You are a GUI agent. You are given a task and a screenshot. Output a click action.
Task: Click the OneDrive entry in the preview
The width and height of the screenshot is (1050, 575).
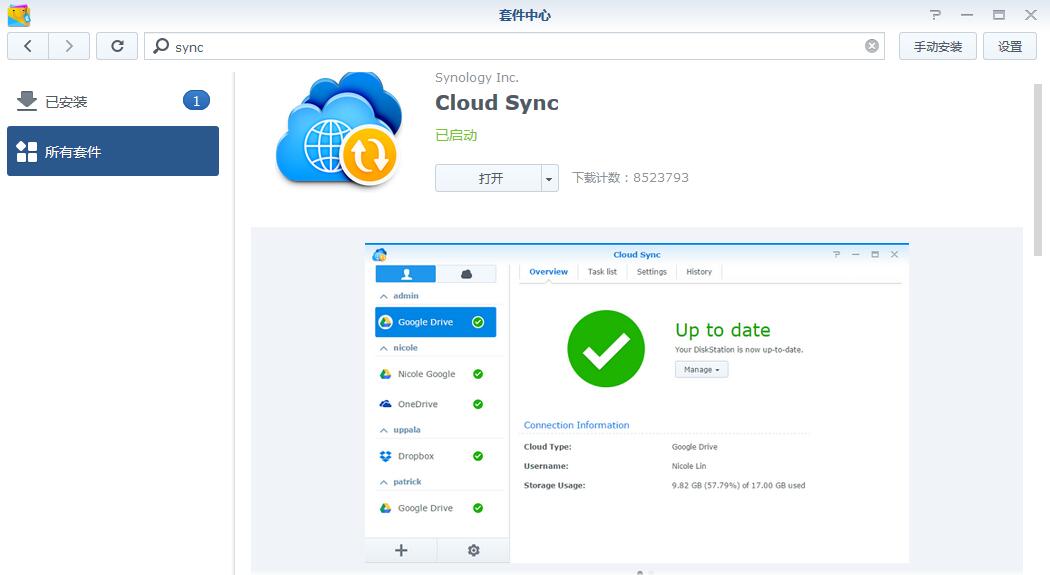pyautogui.click(x=435, y=404)
